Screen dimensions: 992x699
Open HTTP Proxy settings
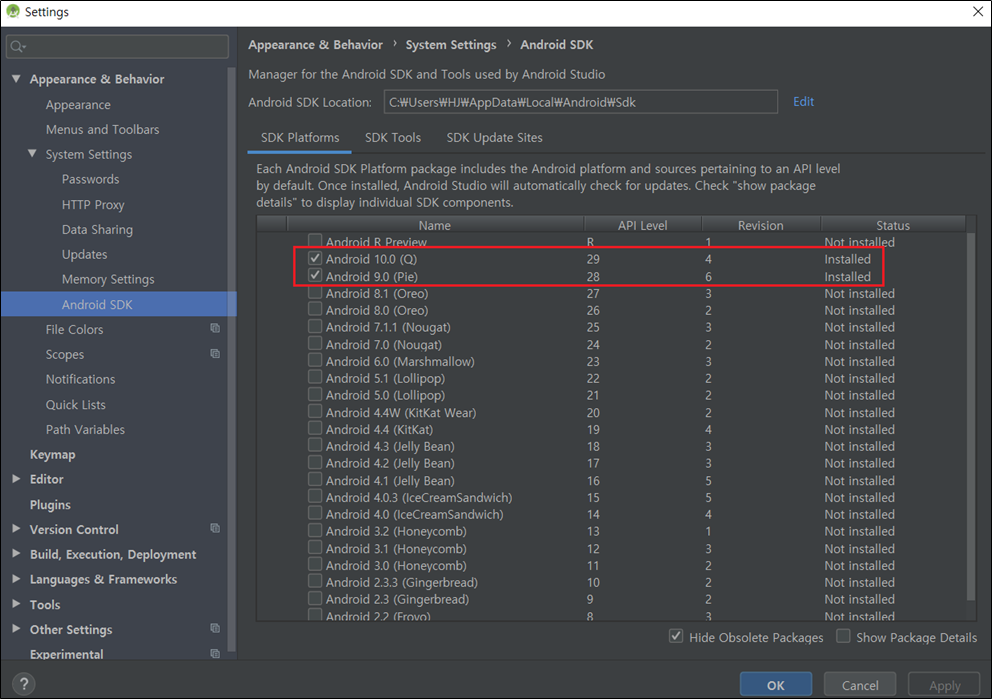point(93,204)
